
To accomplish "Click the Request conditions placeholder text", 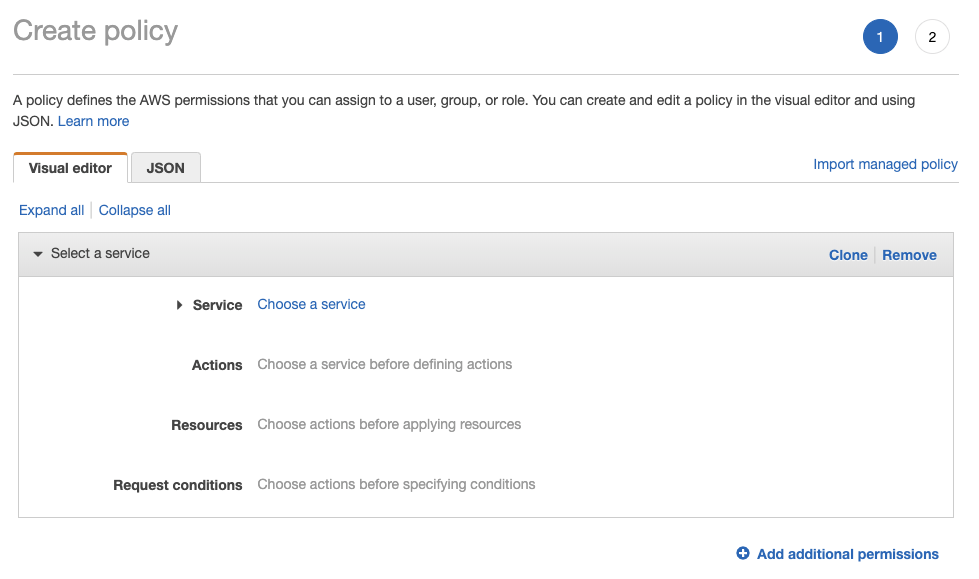I will [396, 484].
